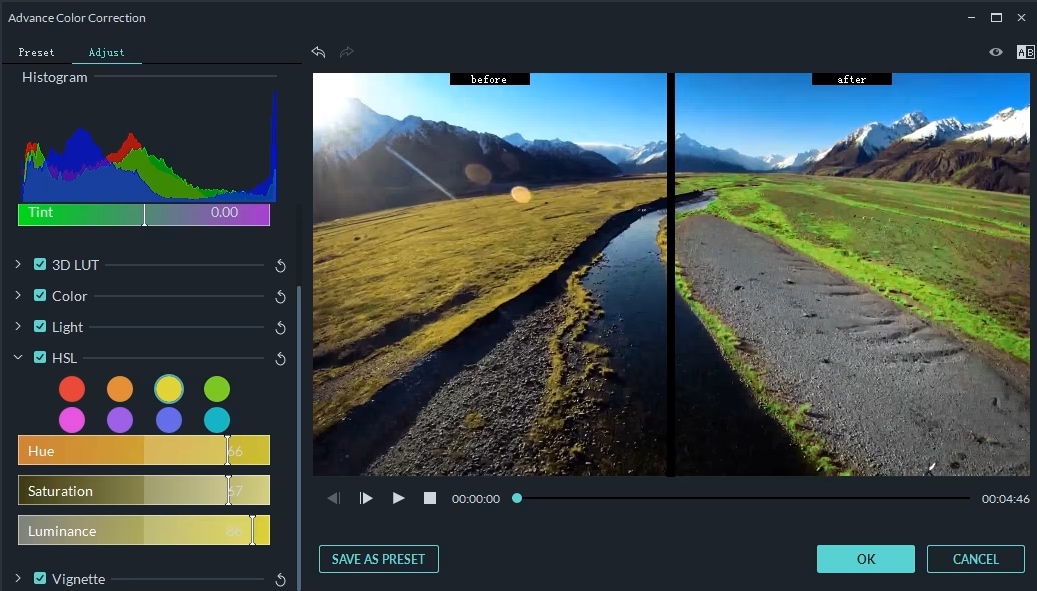1037x591 pixels.
Task: Uncheck the Light section checkbox
Action: pos(40,327)
